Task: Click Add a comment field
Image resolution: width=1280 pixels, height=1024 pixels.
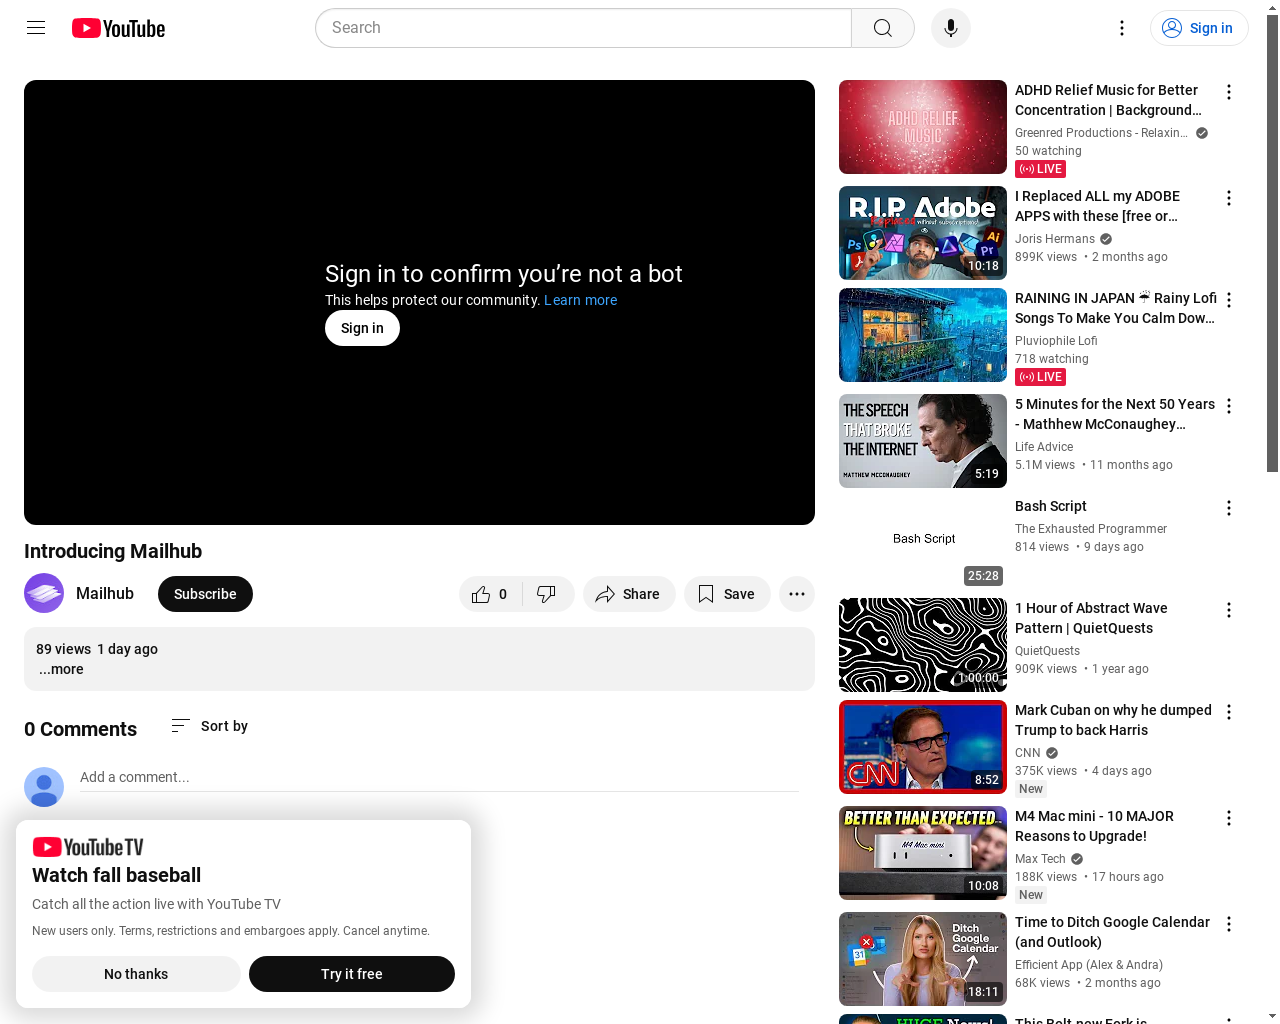Action: 439,777
